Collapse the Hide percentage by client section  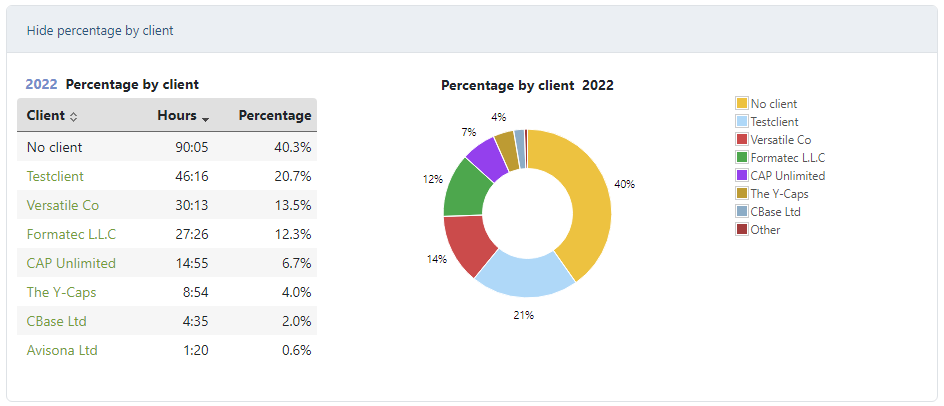coord(100,31)
